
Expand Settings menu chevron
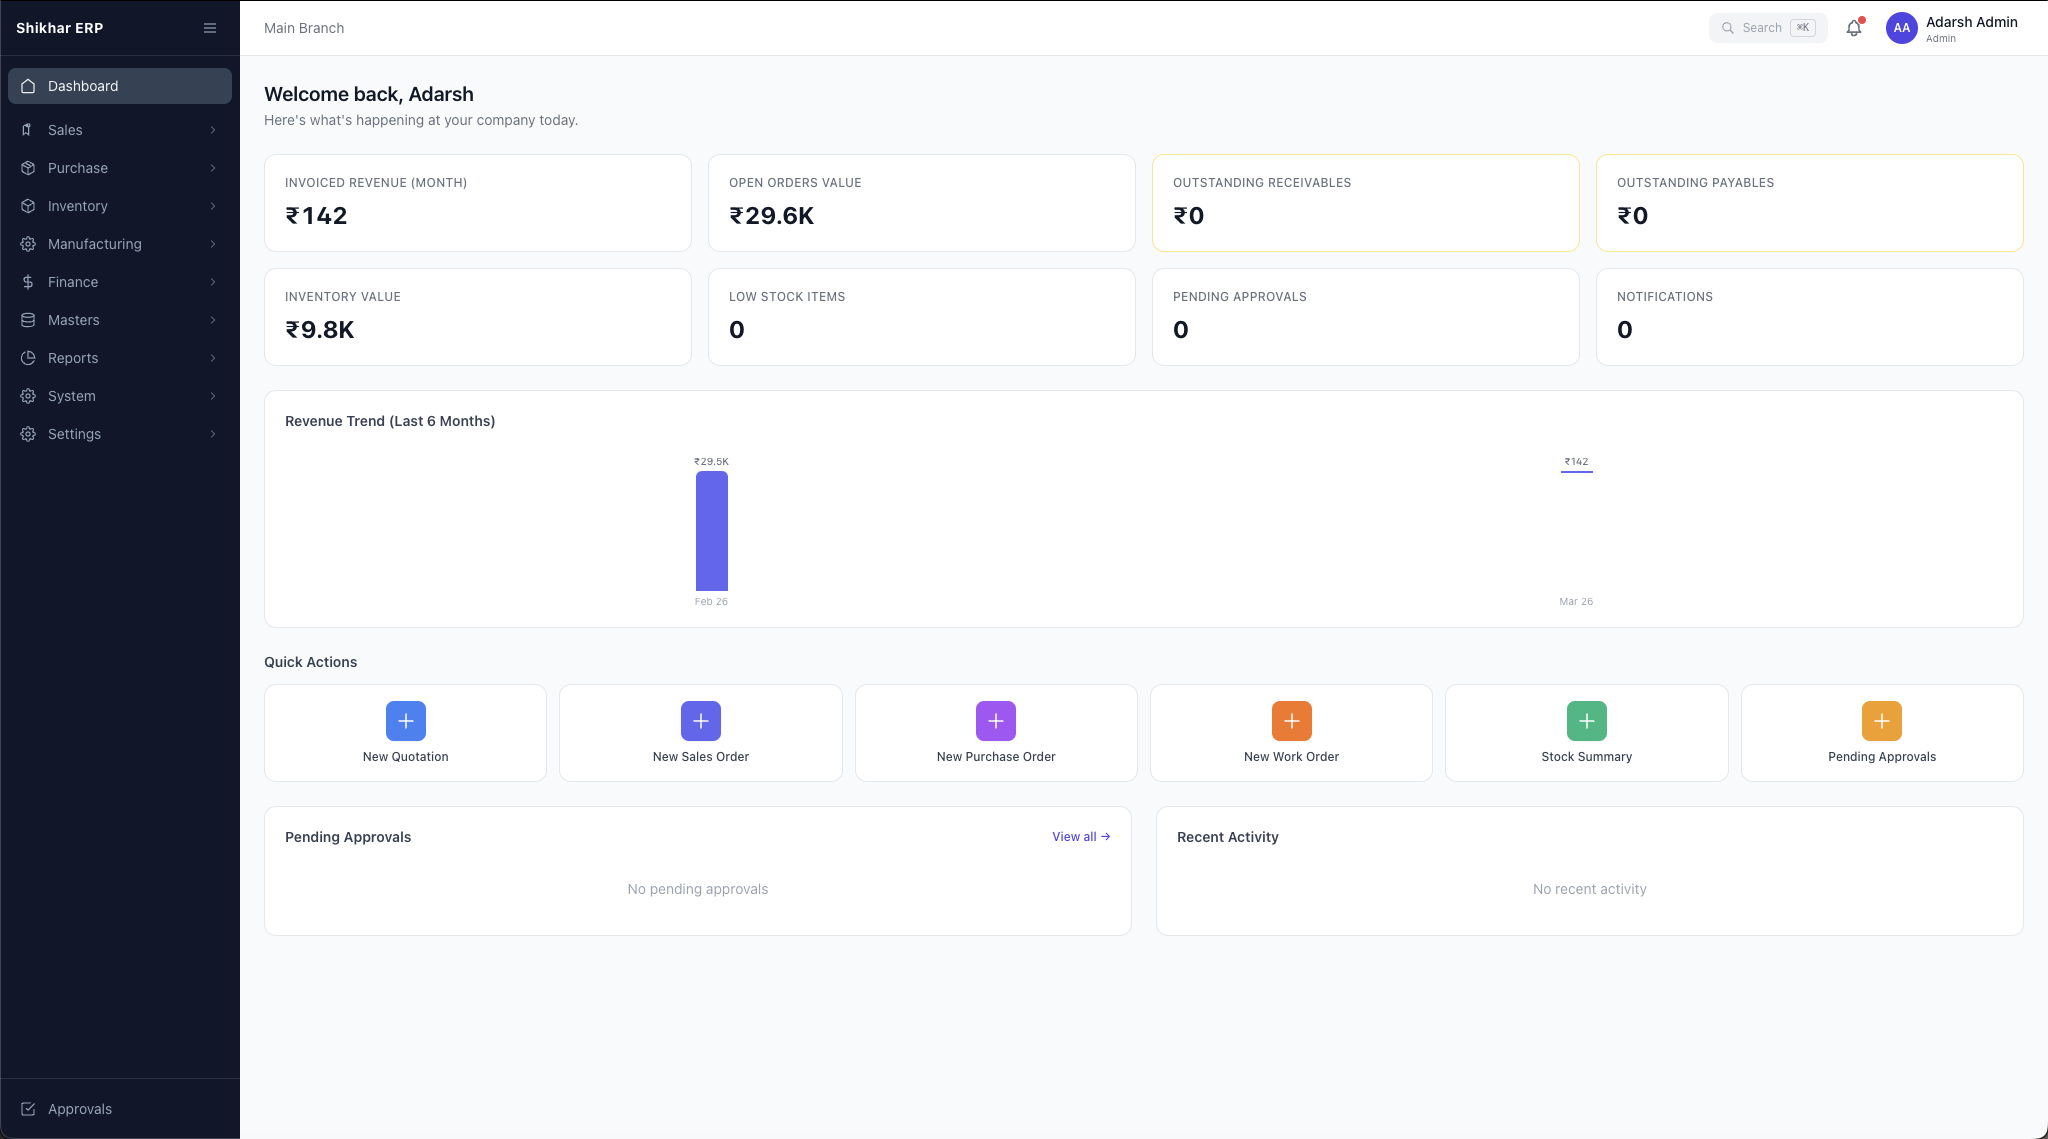point(213,434)
